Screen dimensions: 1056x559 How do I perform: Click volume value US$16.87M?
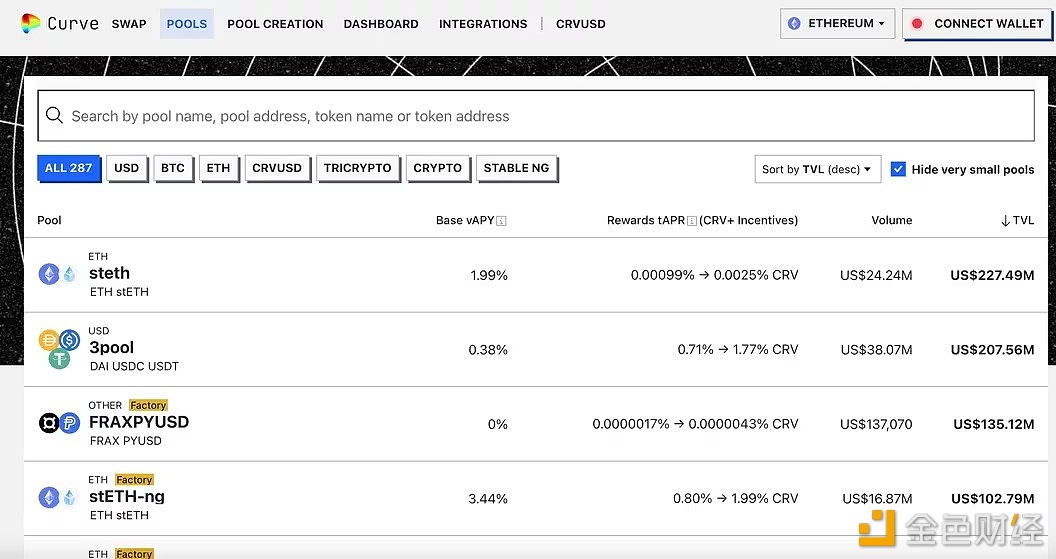pos(878,499)
